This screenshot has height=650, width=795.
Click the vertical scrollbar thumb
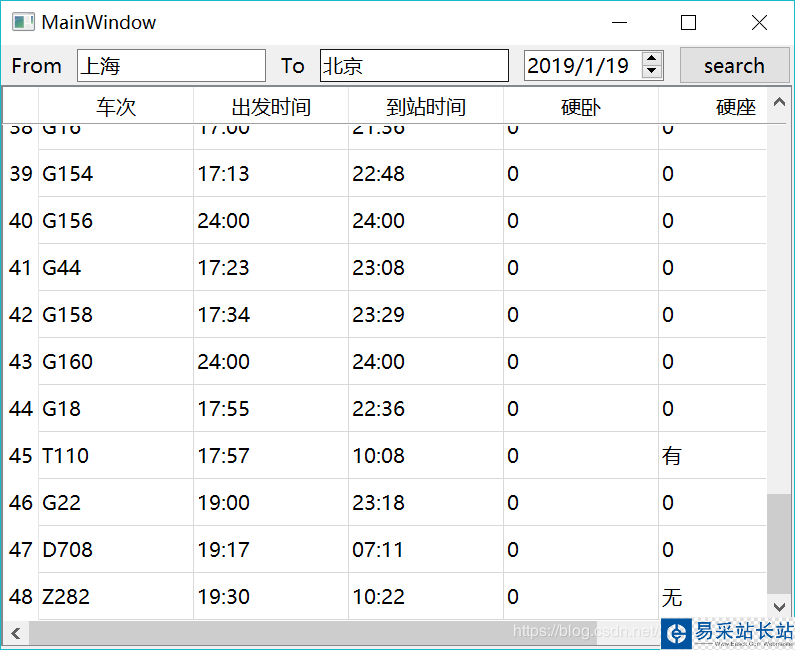777,542
